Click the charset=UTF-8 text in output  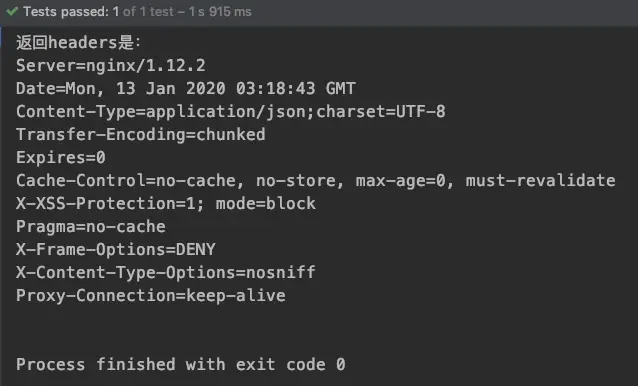pos(381,111)
